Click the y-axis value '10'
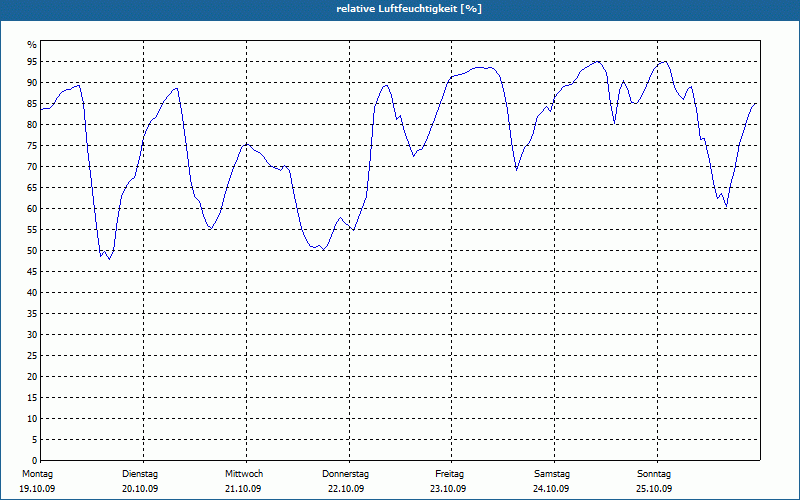This screenshot has height=500, width=800. click(32, 419)
